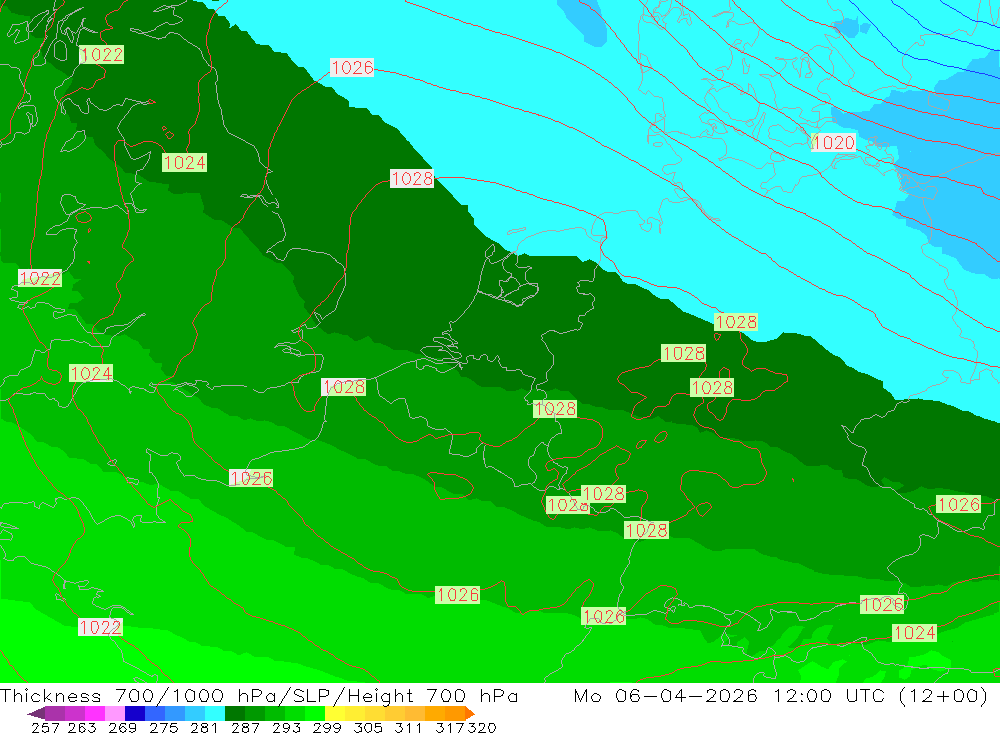1000x733 pixels.
Task: Click the 1022 label in the bottom-left corner
Action: 100,627
